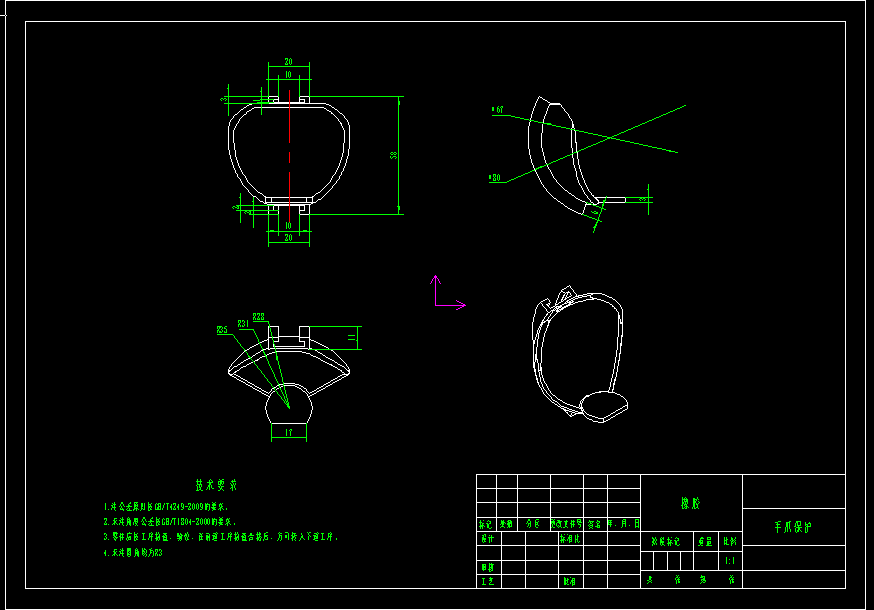This screenshot has height=610, width=874.
Task: Select the 阶段标记 cell in title block
Action: coord(665,541)
